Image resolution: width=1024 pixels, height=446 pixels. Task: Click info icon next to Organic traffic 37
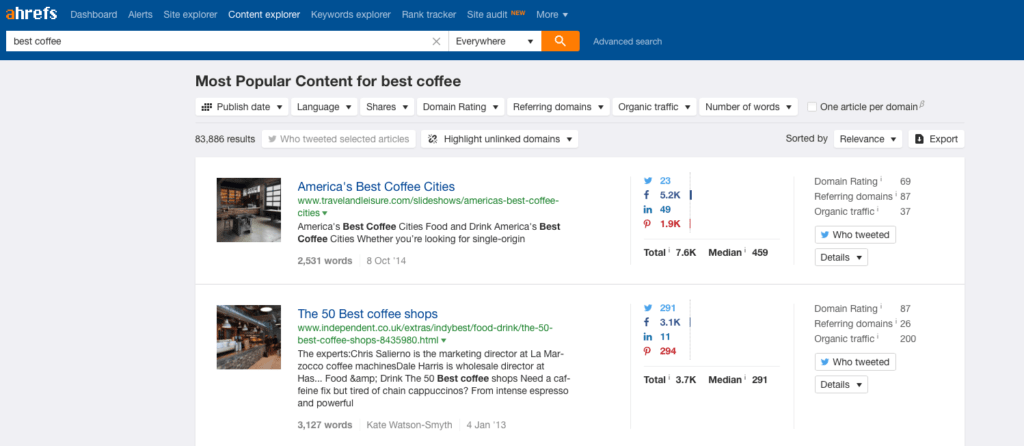point(877,209)
